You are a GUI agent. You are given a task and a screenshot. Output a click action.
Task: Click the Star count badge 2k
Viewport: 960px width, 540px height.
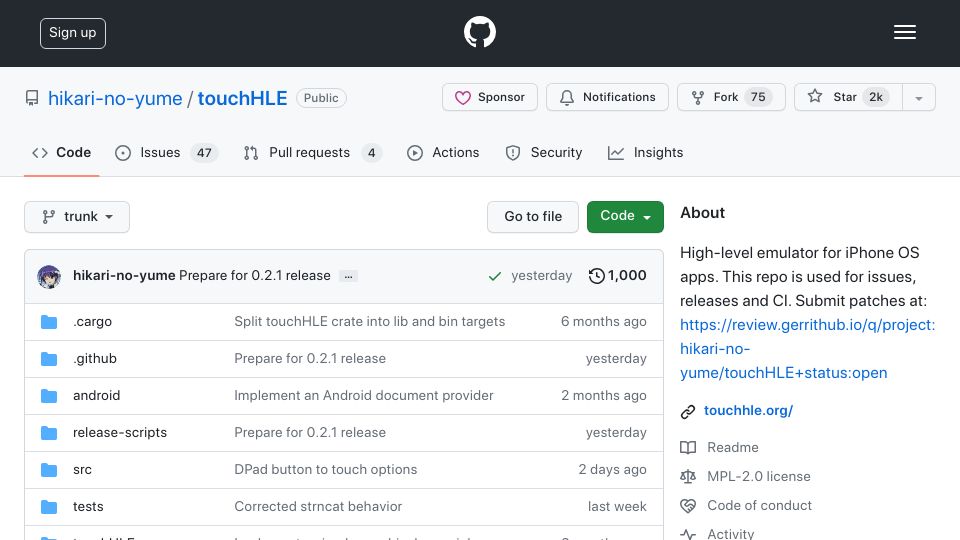876,97
